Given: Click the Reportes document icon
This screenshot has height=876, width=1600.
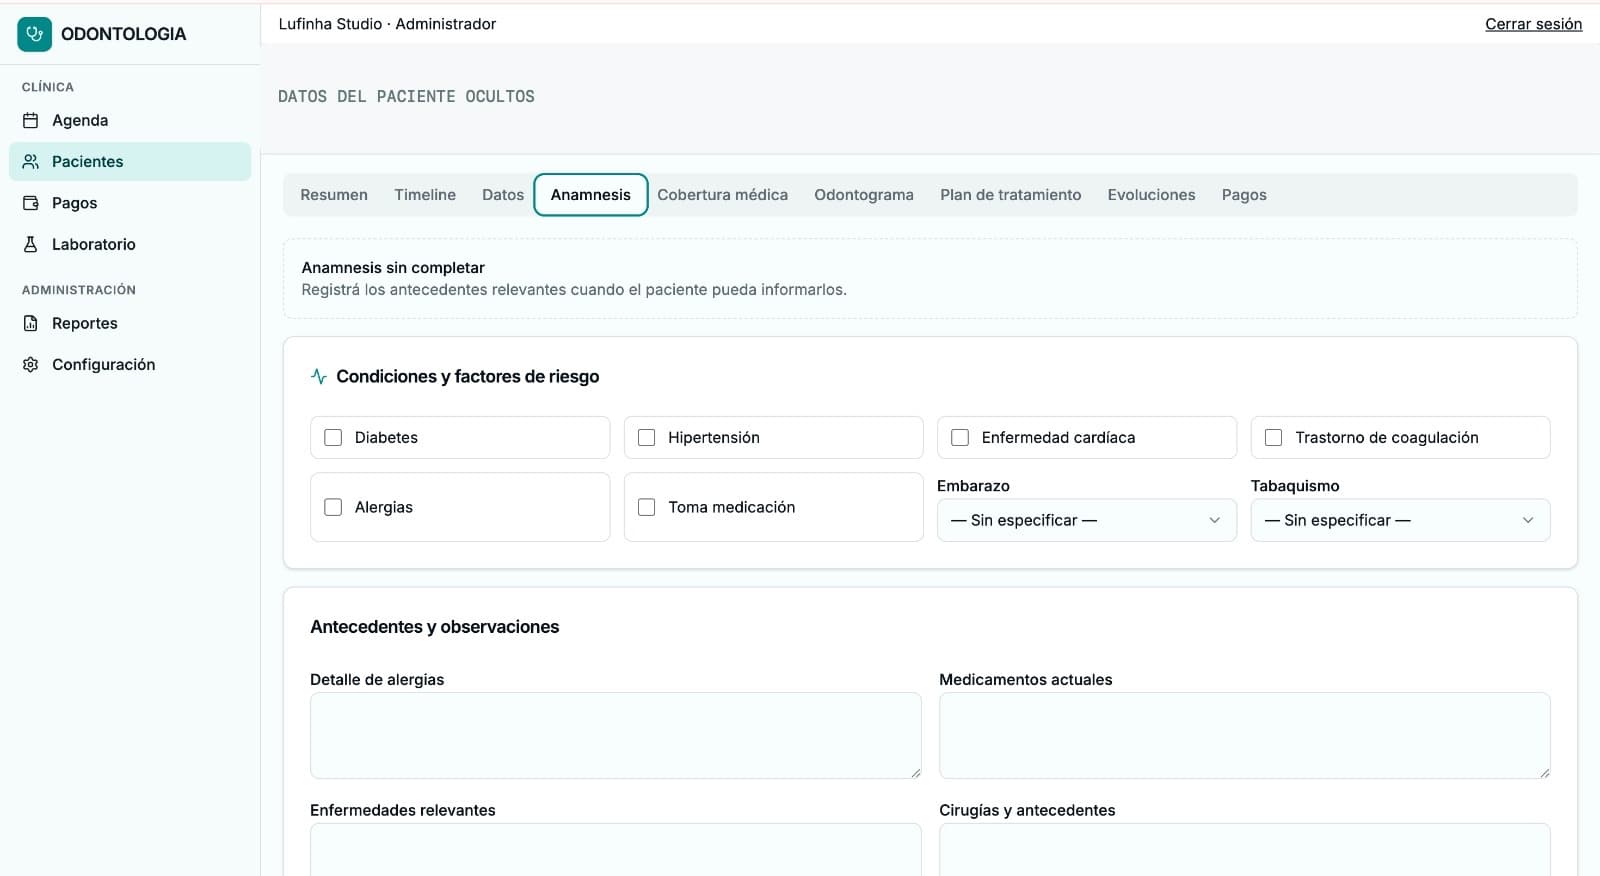Looking at the screenshot, I should [x=31, y=323].
